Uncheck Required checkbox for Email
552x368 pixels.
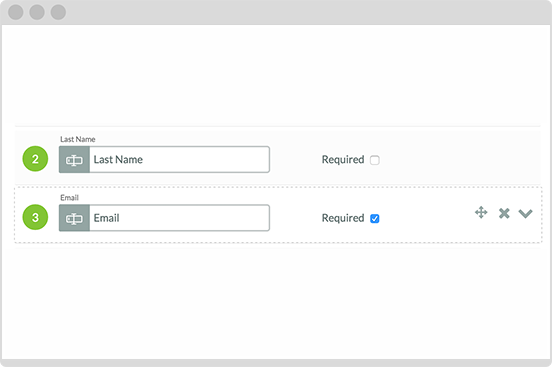[375, 219]
